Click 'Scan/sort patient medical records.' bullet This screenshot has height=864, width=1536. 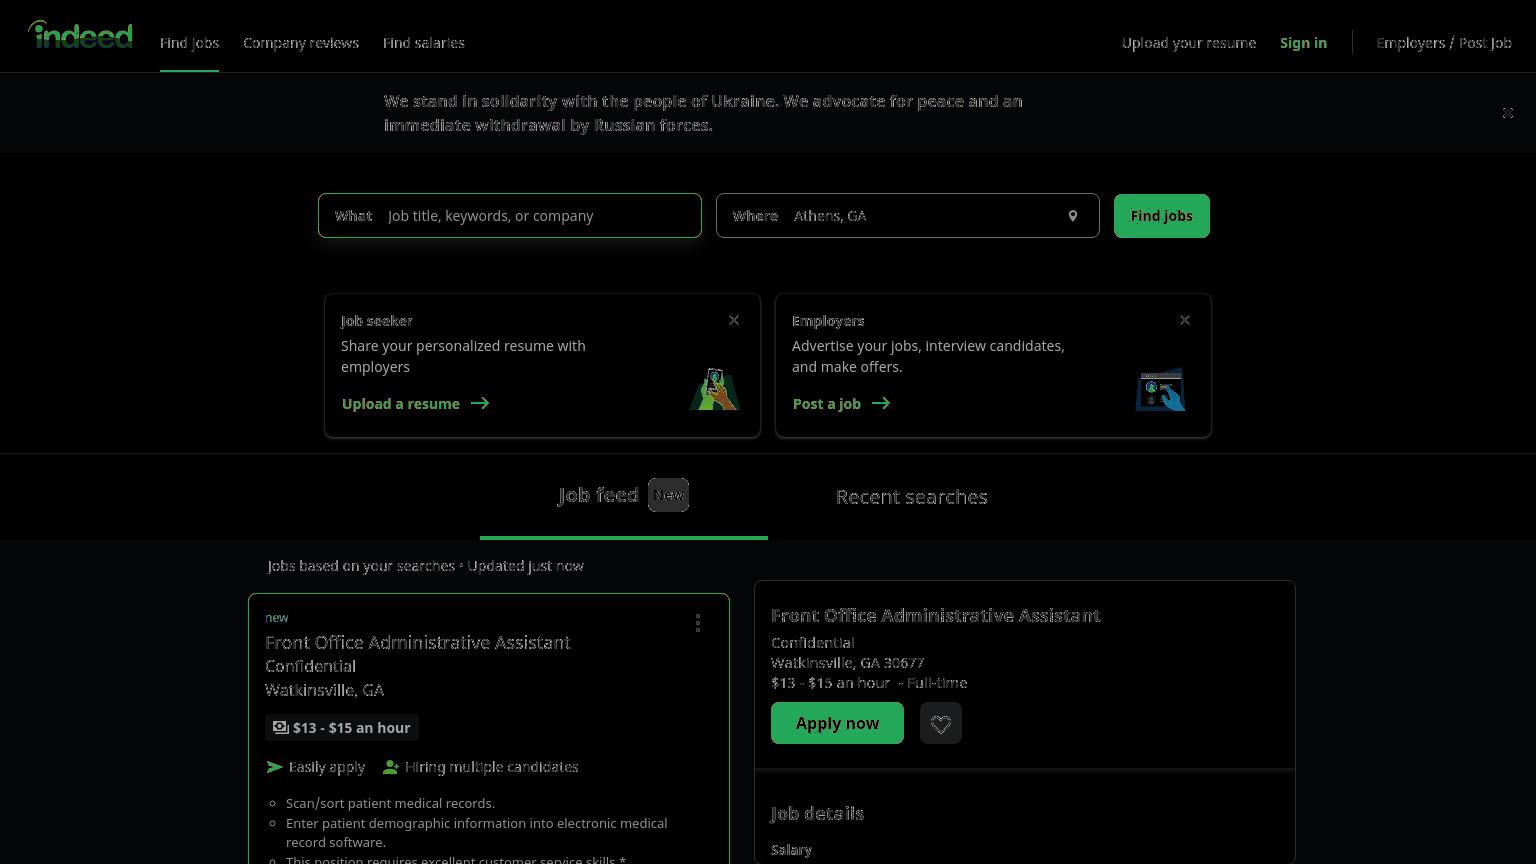point(390,803)
